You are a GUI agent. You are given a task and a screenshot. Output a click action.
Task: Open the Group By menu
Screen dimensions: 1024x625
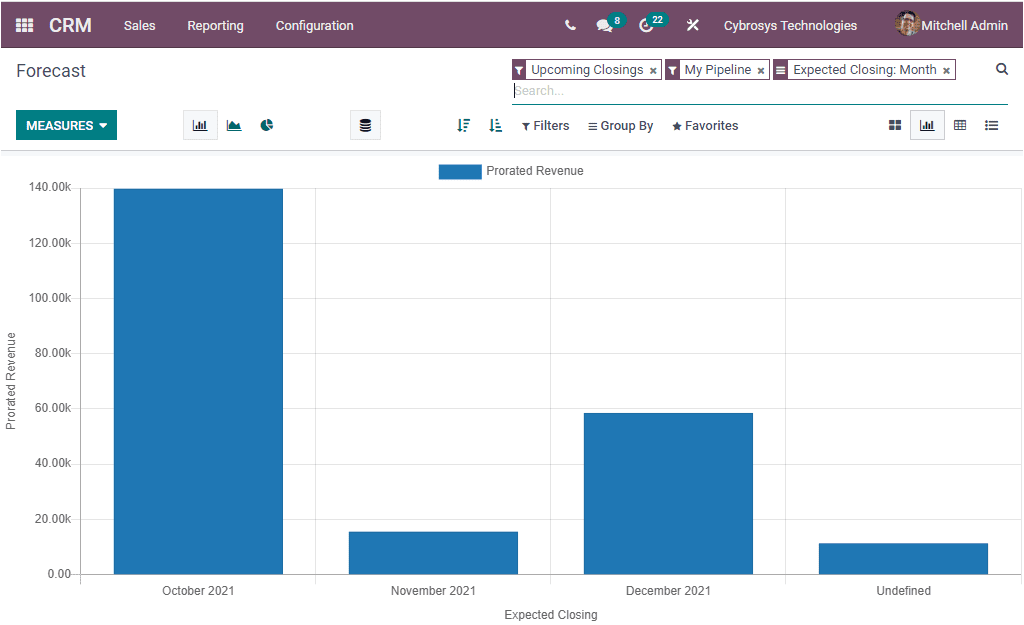click(620, 125)
